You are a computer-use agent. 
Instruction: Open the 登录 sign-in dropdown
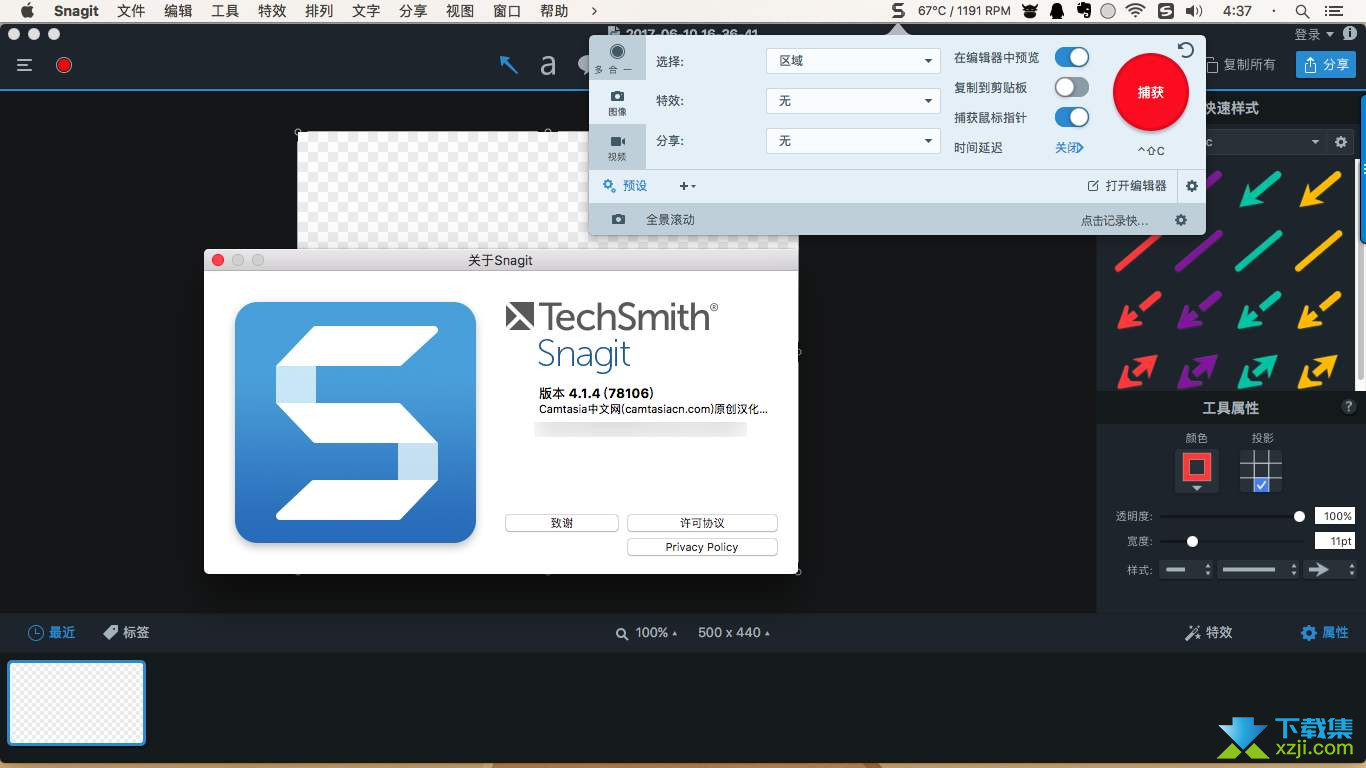[1314, 34]
